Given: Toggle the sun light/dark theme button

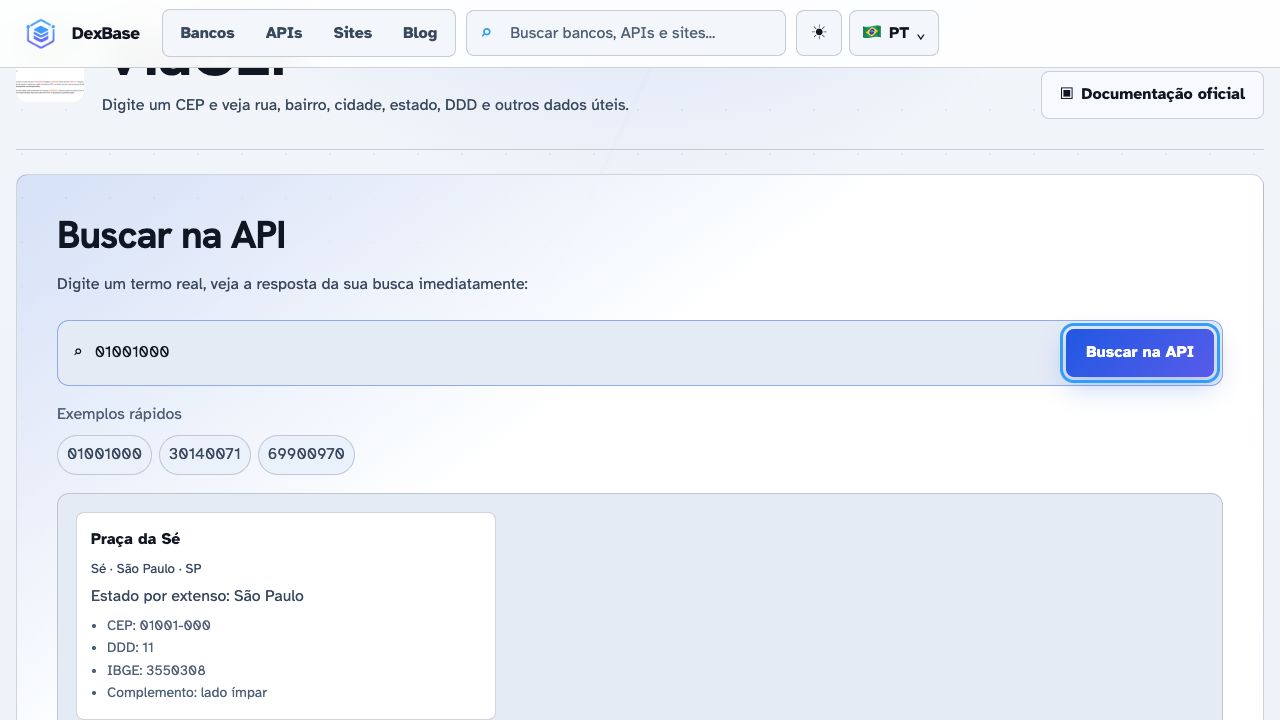Looking at the screenshot, I should 819,33.
